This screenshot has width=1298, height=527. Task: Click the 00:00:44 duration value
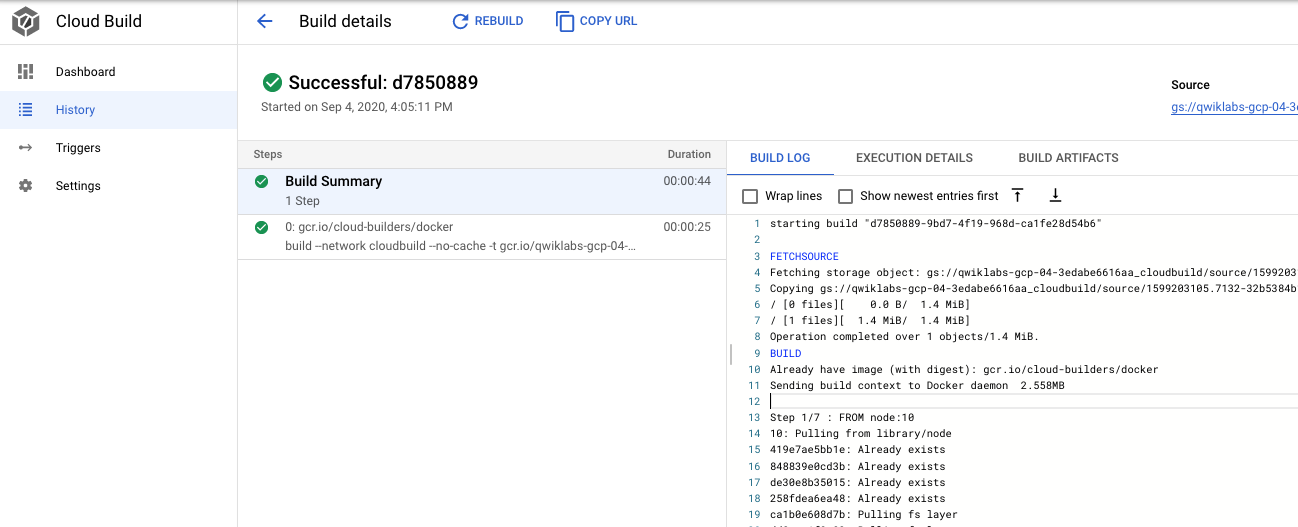point(687,181)
